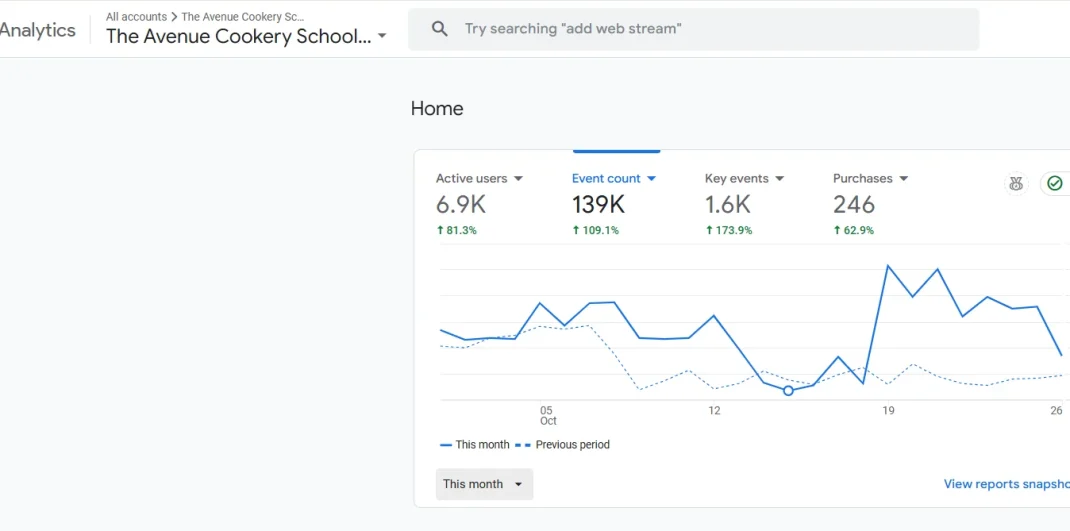Open the Avenue Cookery School property selector
1070x531 pixels.
[x=246, y=36]
